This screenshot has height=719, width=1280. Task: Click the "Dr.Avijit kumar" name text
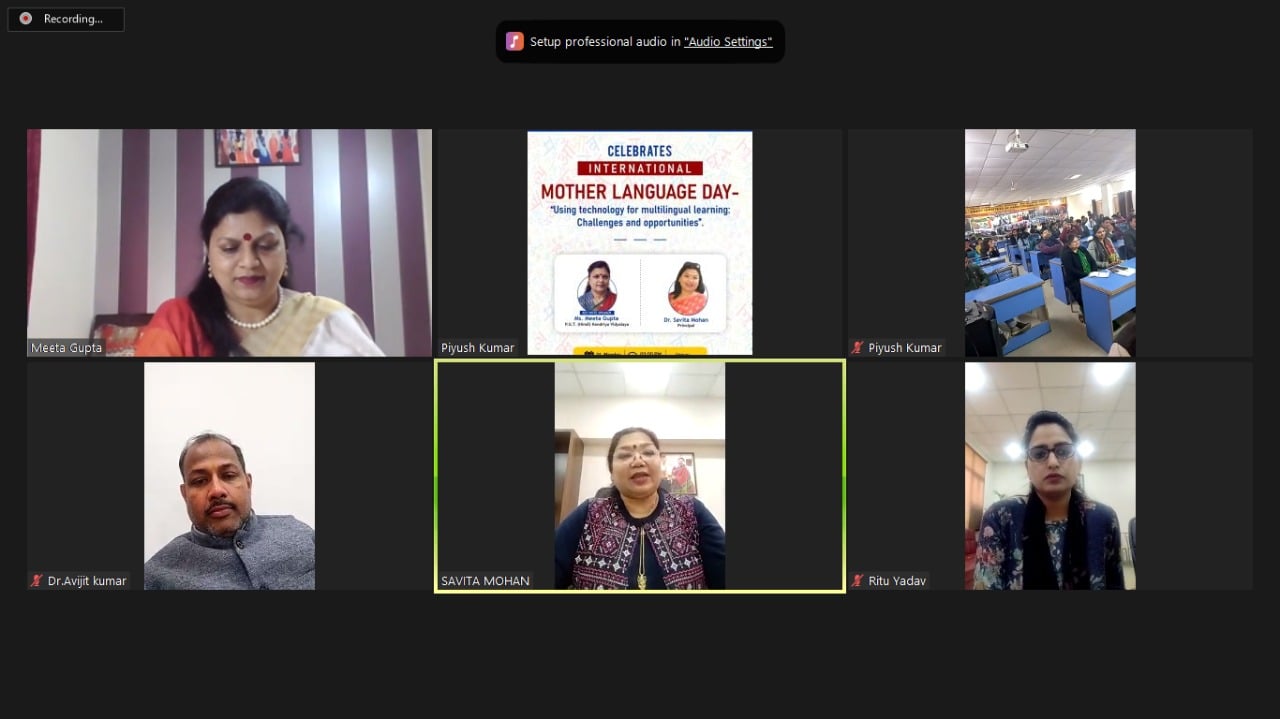87,581
